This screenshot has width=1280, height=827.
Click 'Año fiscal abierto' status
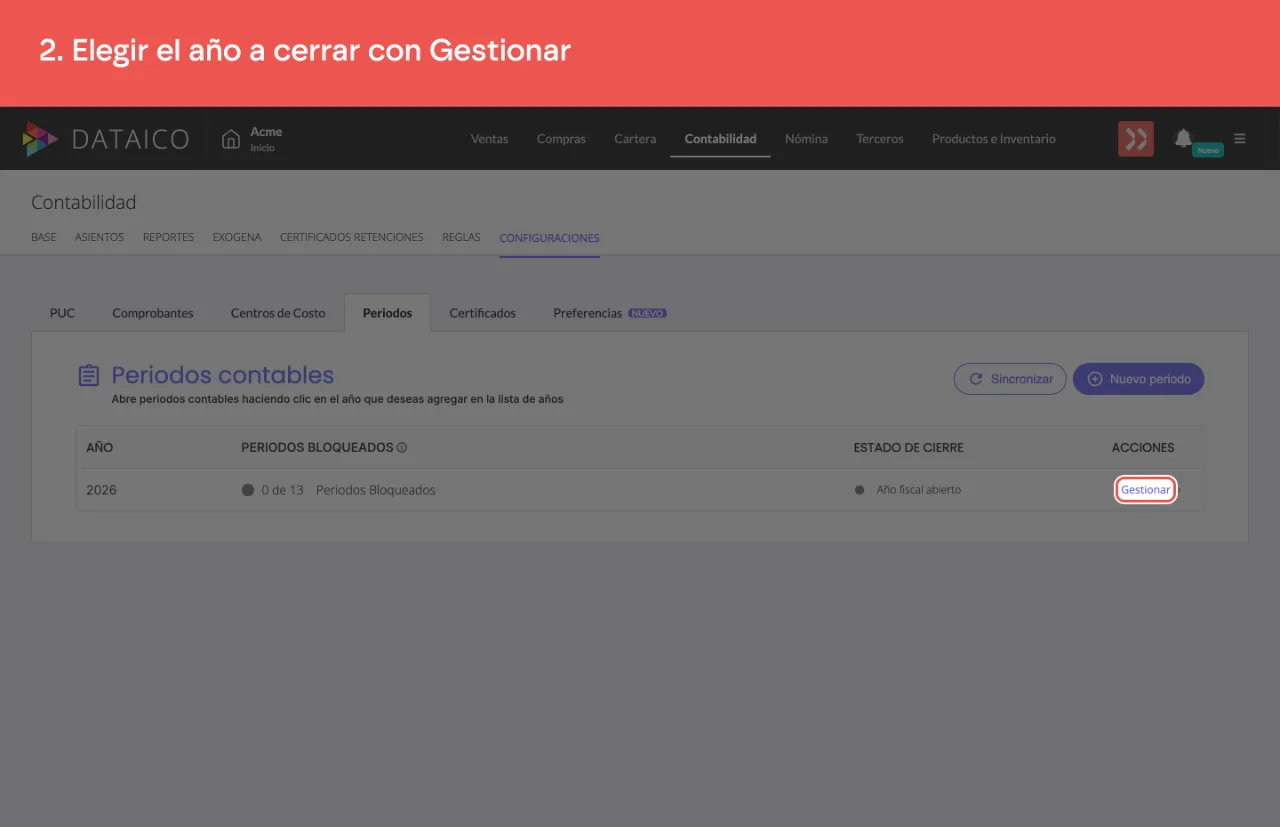click(x=919, y=490)
